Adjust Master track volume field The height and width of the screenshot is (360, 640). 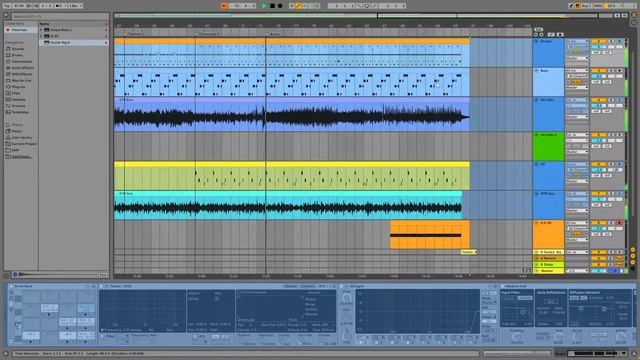click(x=599, y=271)
